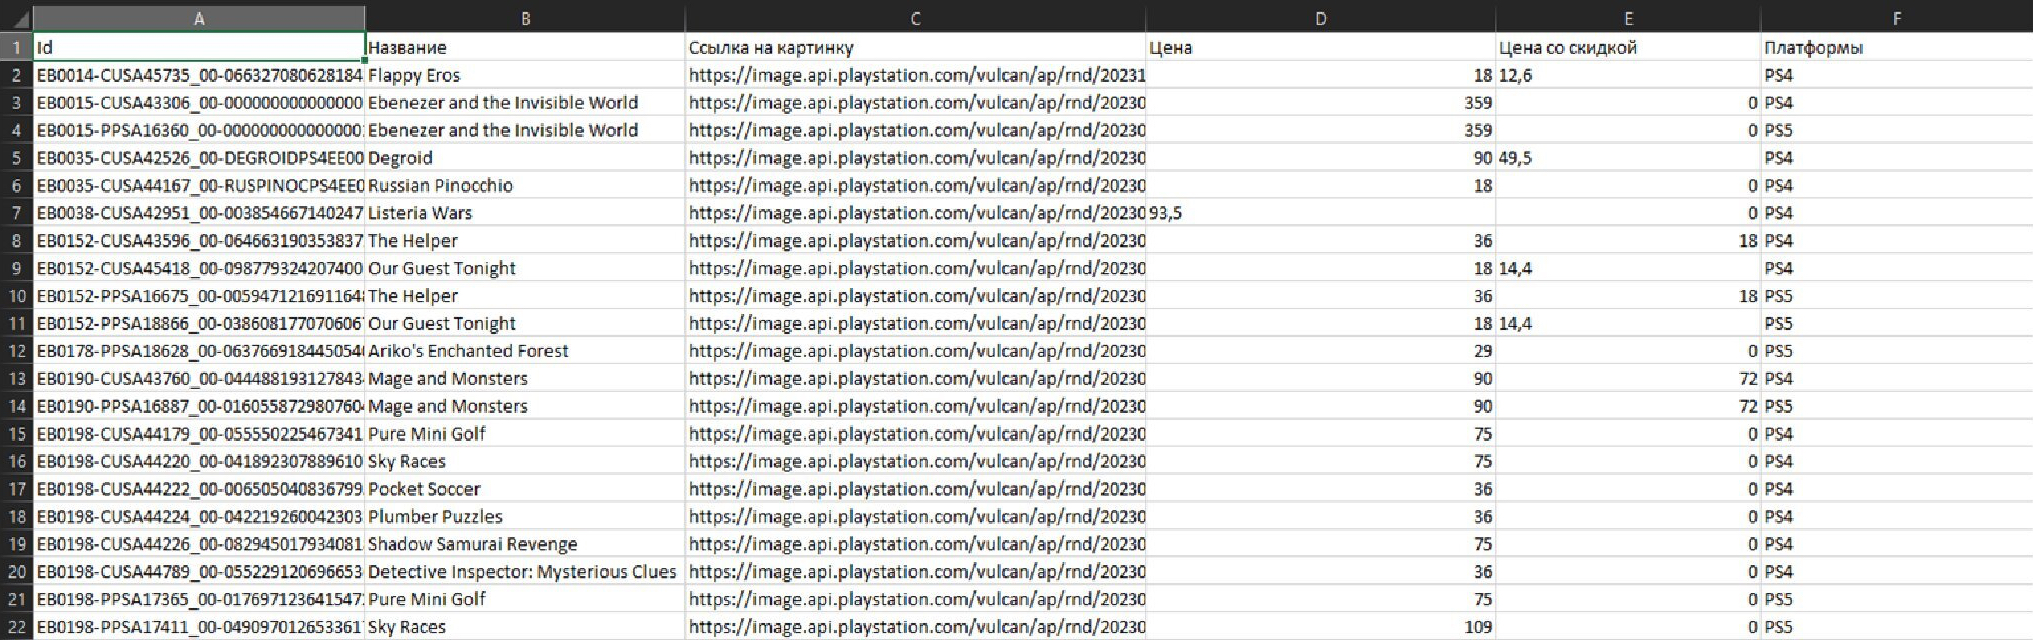Select the discounted price '49,5' cell

pos(1628,158)
